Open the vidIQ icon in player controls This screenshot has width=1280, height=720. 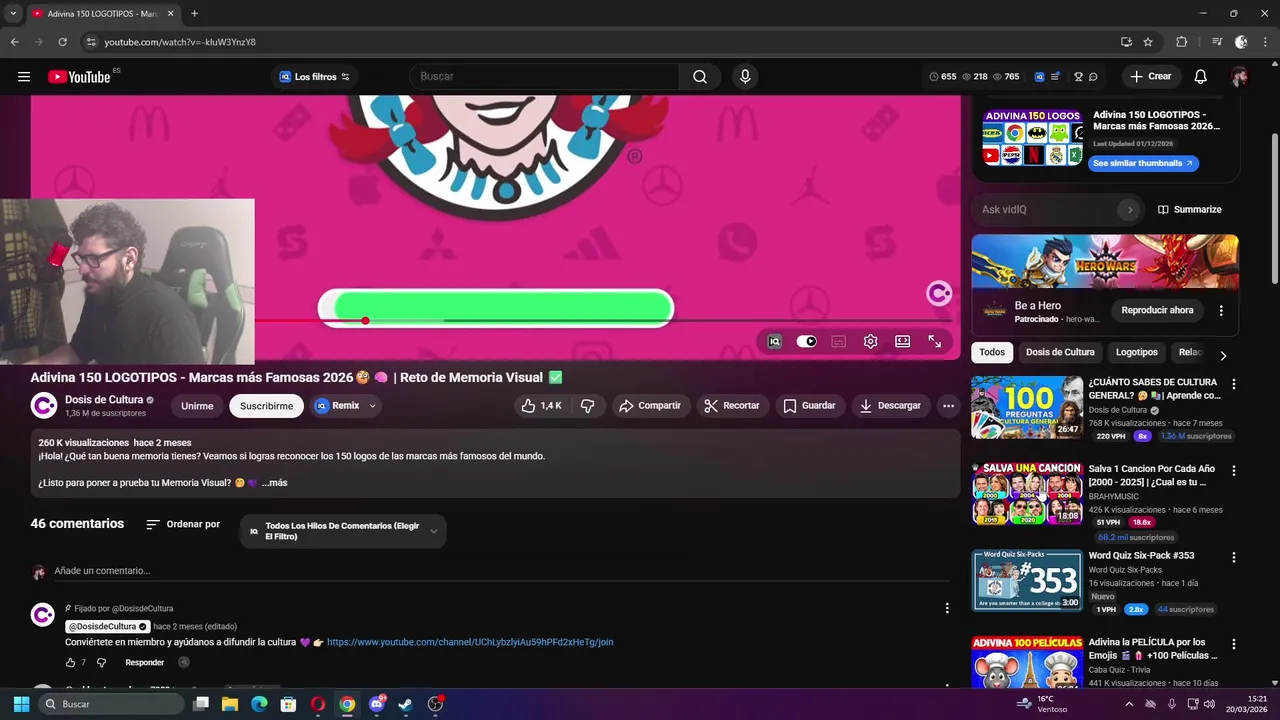(774, 341)
